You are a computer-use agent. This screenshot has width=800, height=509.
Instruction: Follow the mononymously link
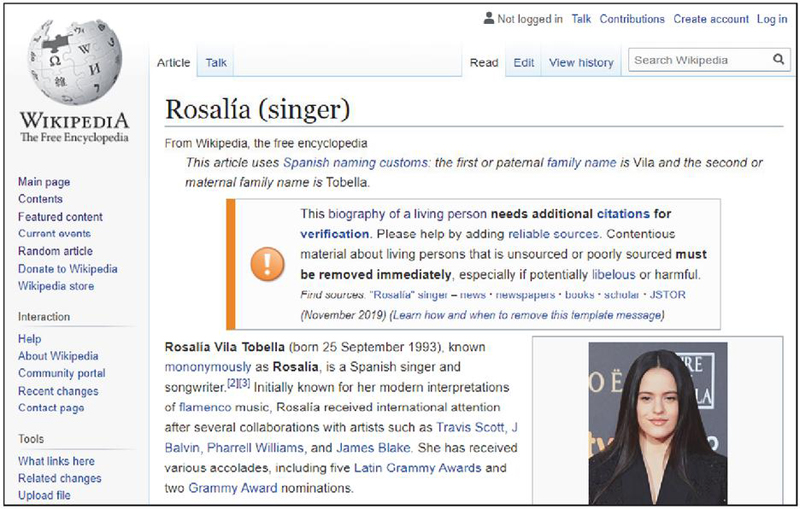point(208,367)
